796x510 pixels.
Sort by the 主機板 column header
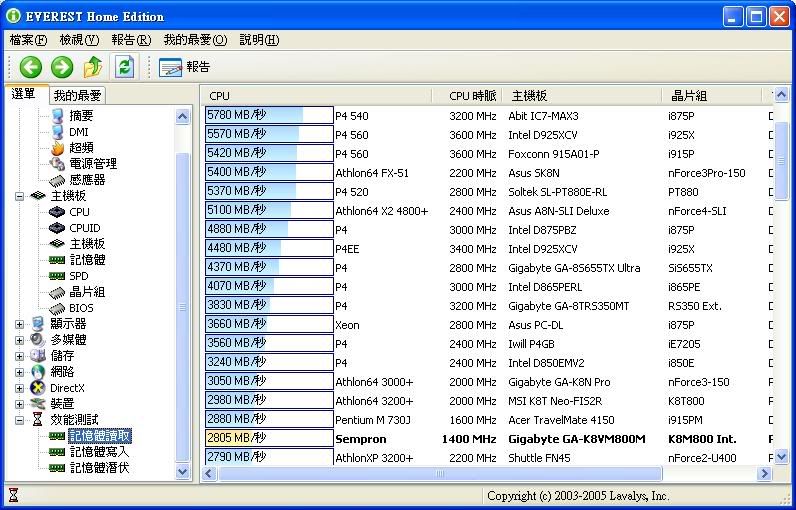click(x=582, y=96)
